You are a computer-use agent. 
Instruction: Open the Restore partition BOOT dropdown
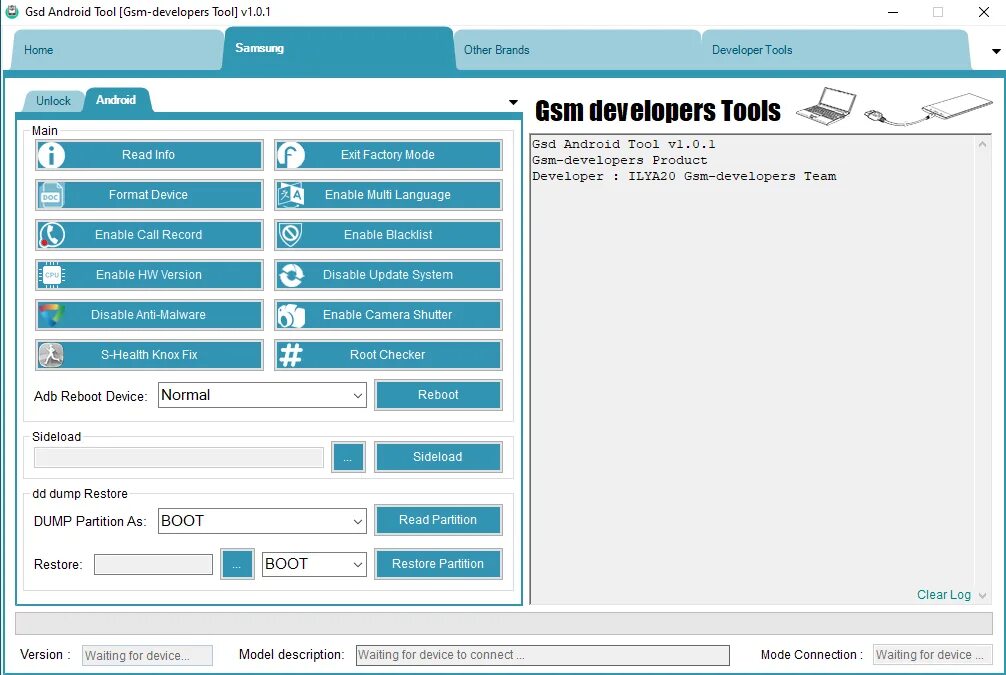tap(314, 565)
